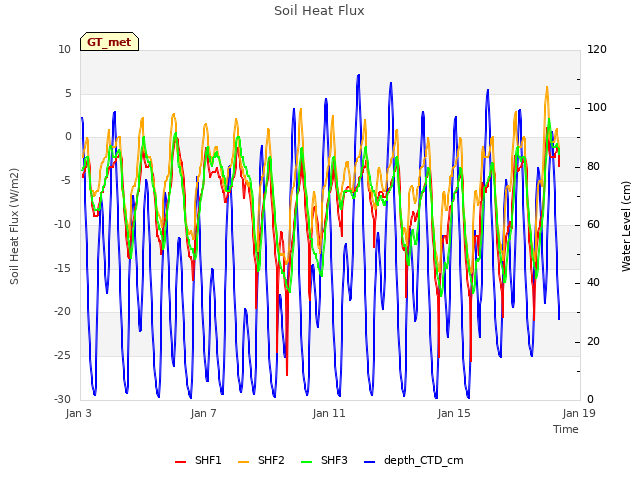640x480 pixels.
Task: Click the left axis -15 tick label
Action: click(x=63, y=269)
